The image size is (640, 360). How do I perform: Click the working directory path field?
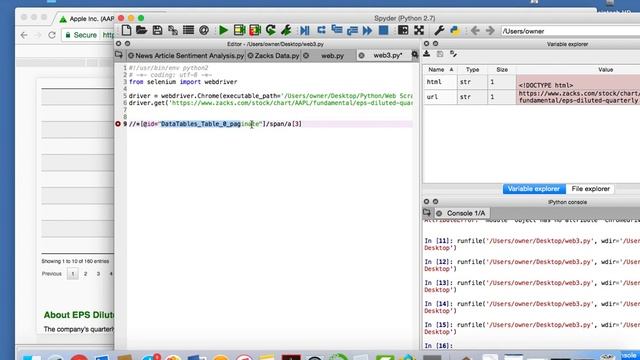570,31
